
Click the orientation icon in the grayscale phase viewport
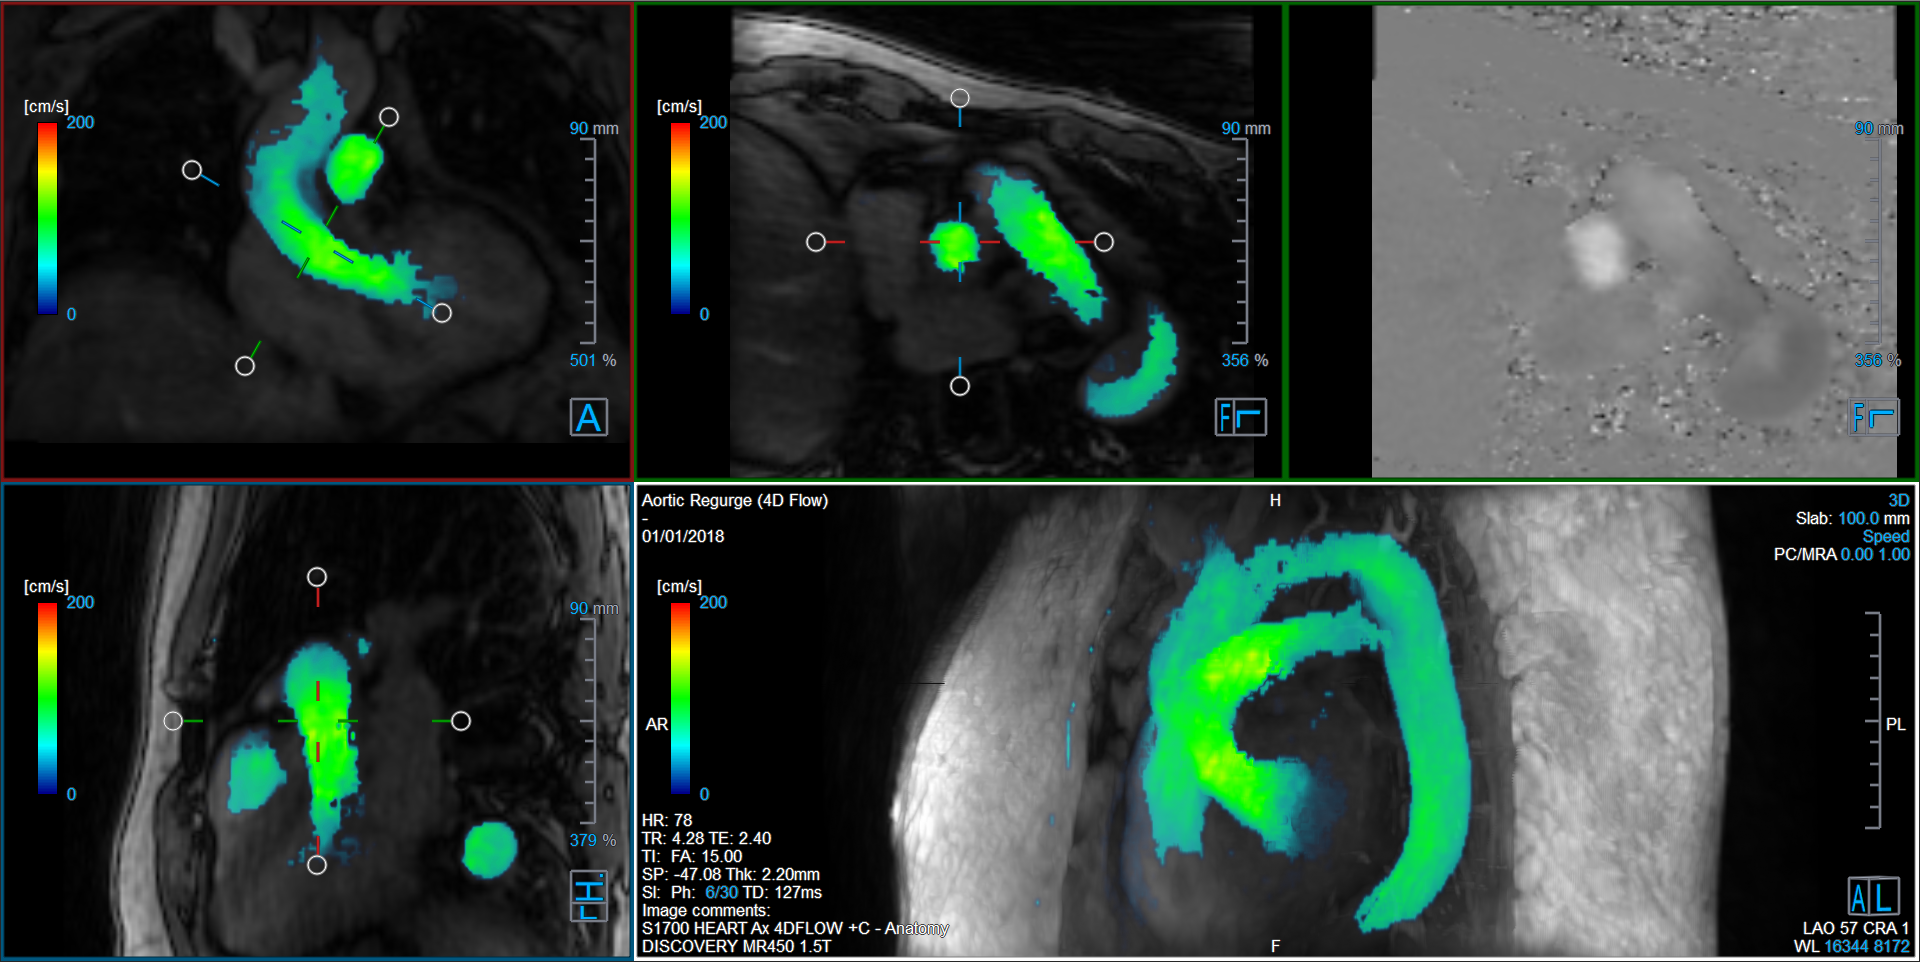1873,417
